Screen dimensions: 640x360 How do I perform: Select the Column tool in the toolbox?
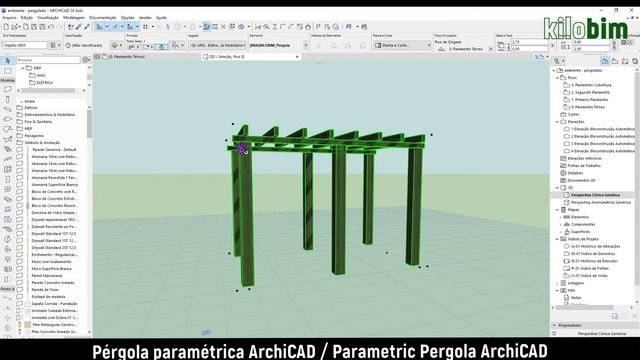tap(7, 100)
